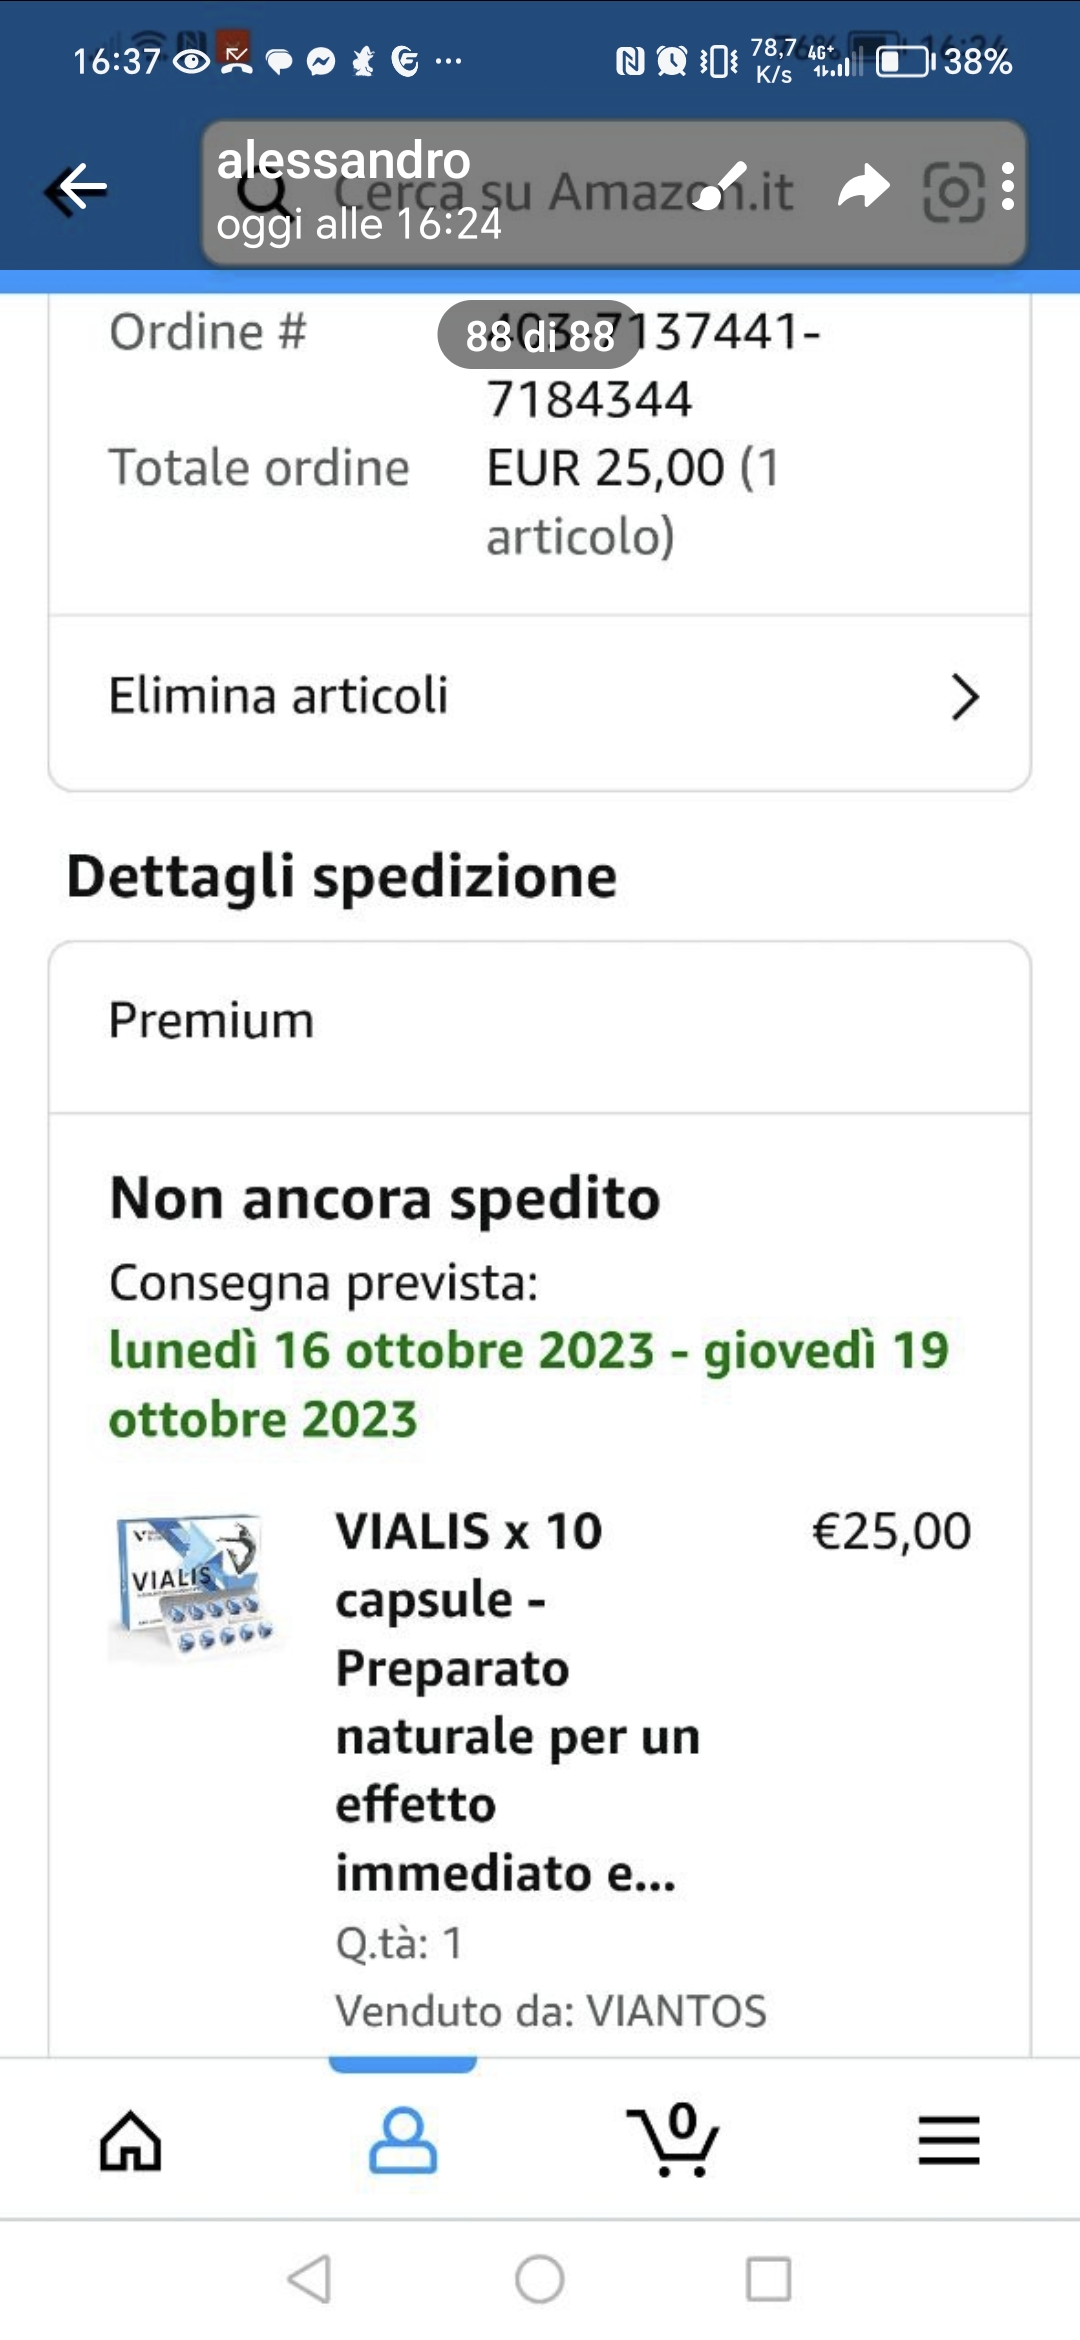Tap the back arrow in top bar

click(78, 187)
